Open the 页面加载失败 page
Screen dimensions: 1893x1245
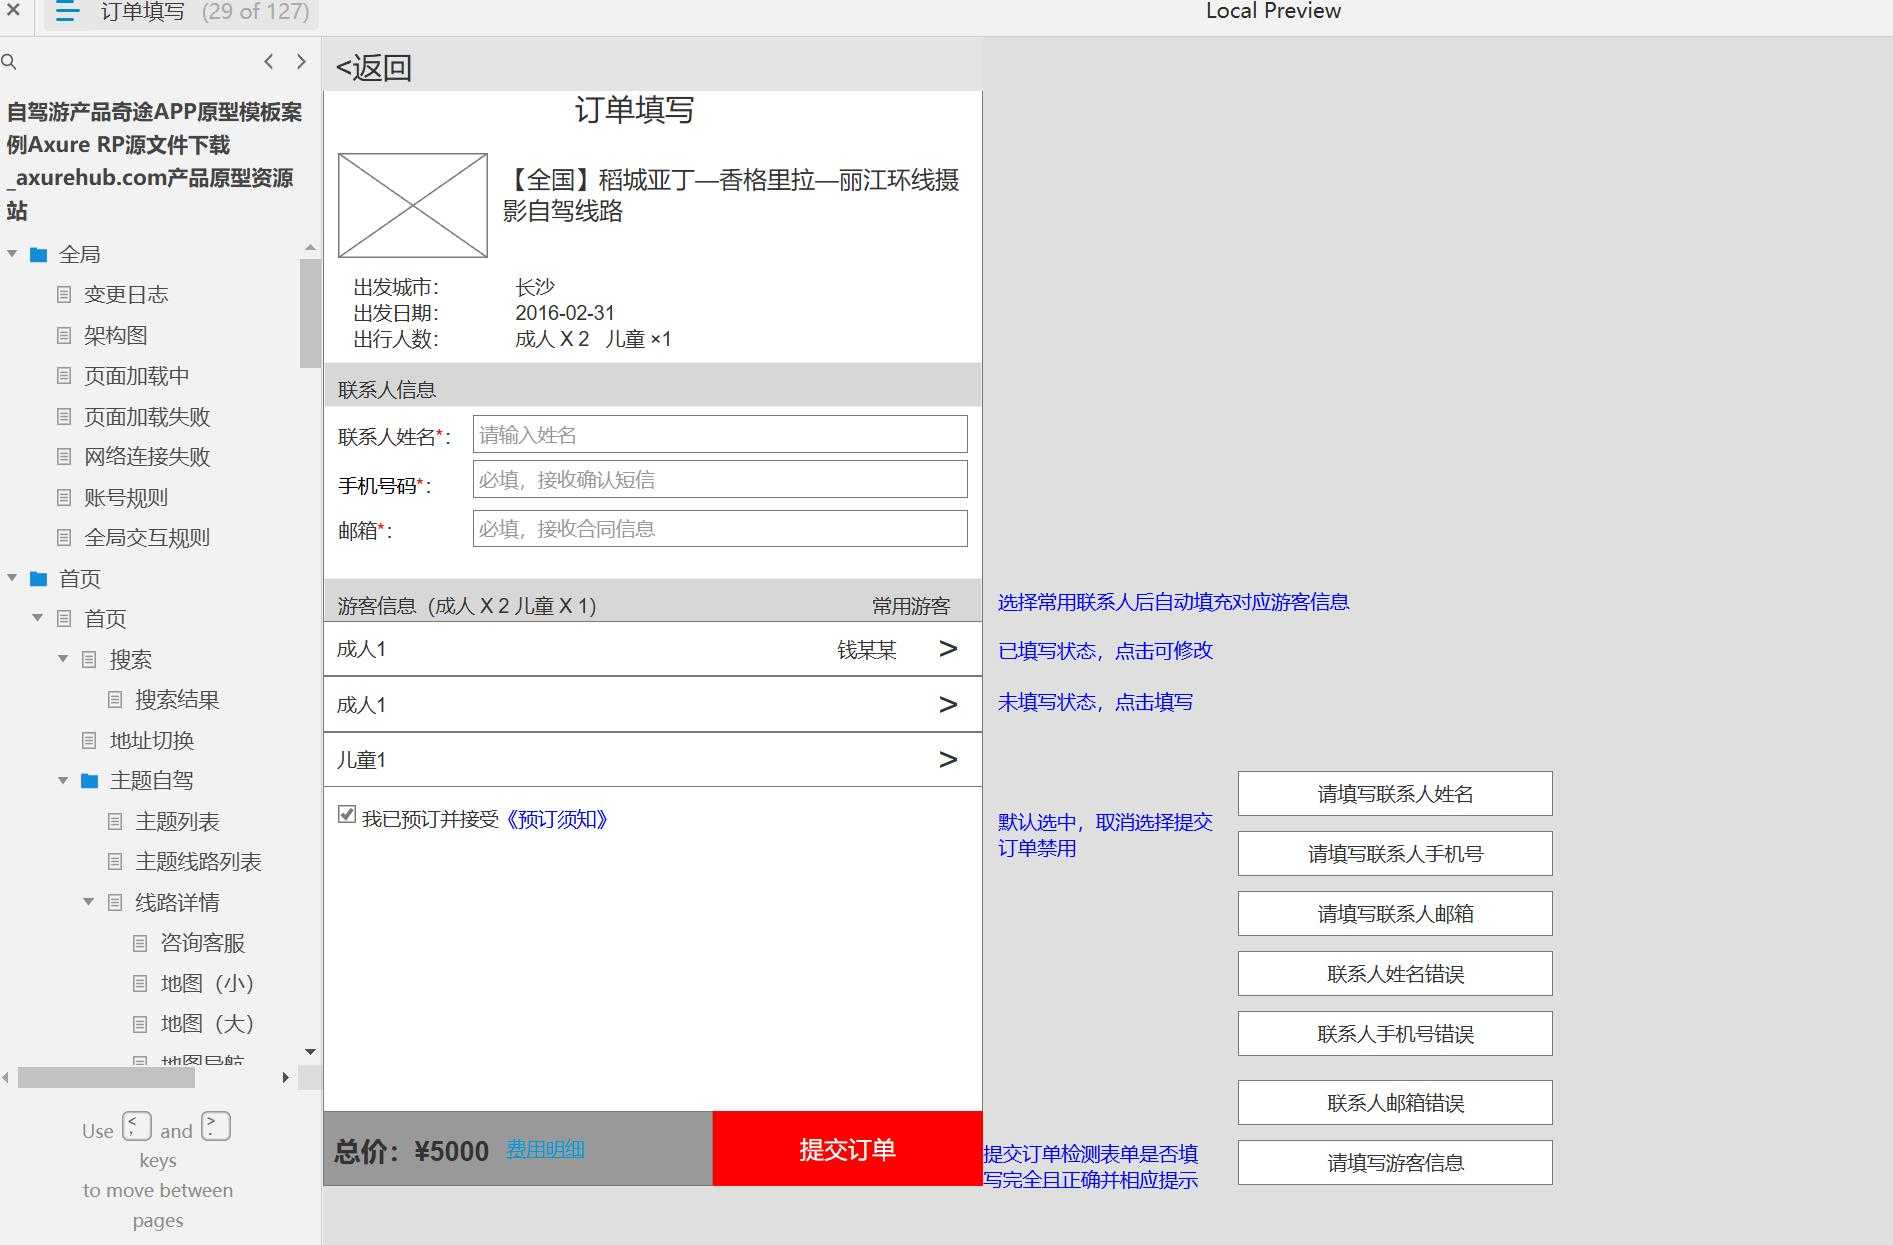point(147,416)
